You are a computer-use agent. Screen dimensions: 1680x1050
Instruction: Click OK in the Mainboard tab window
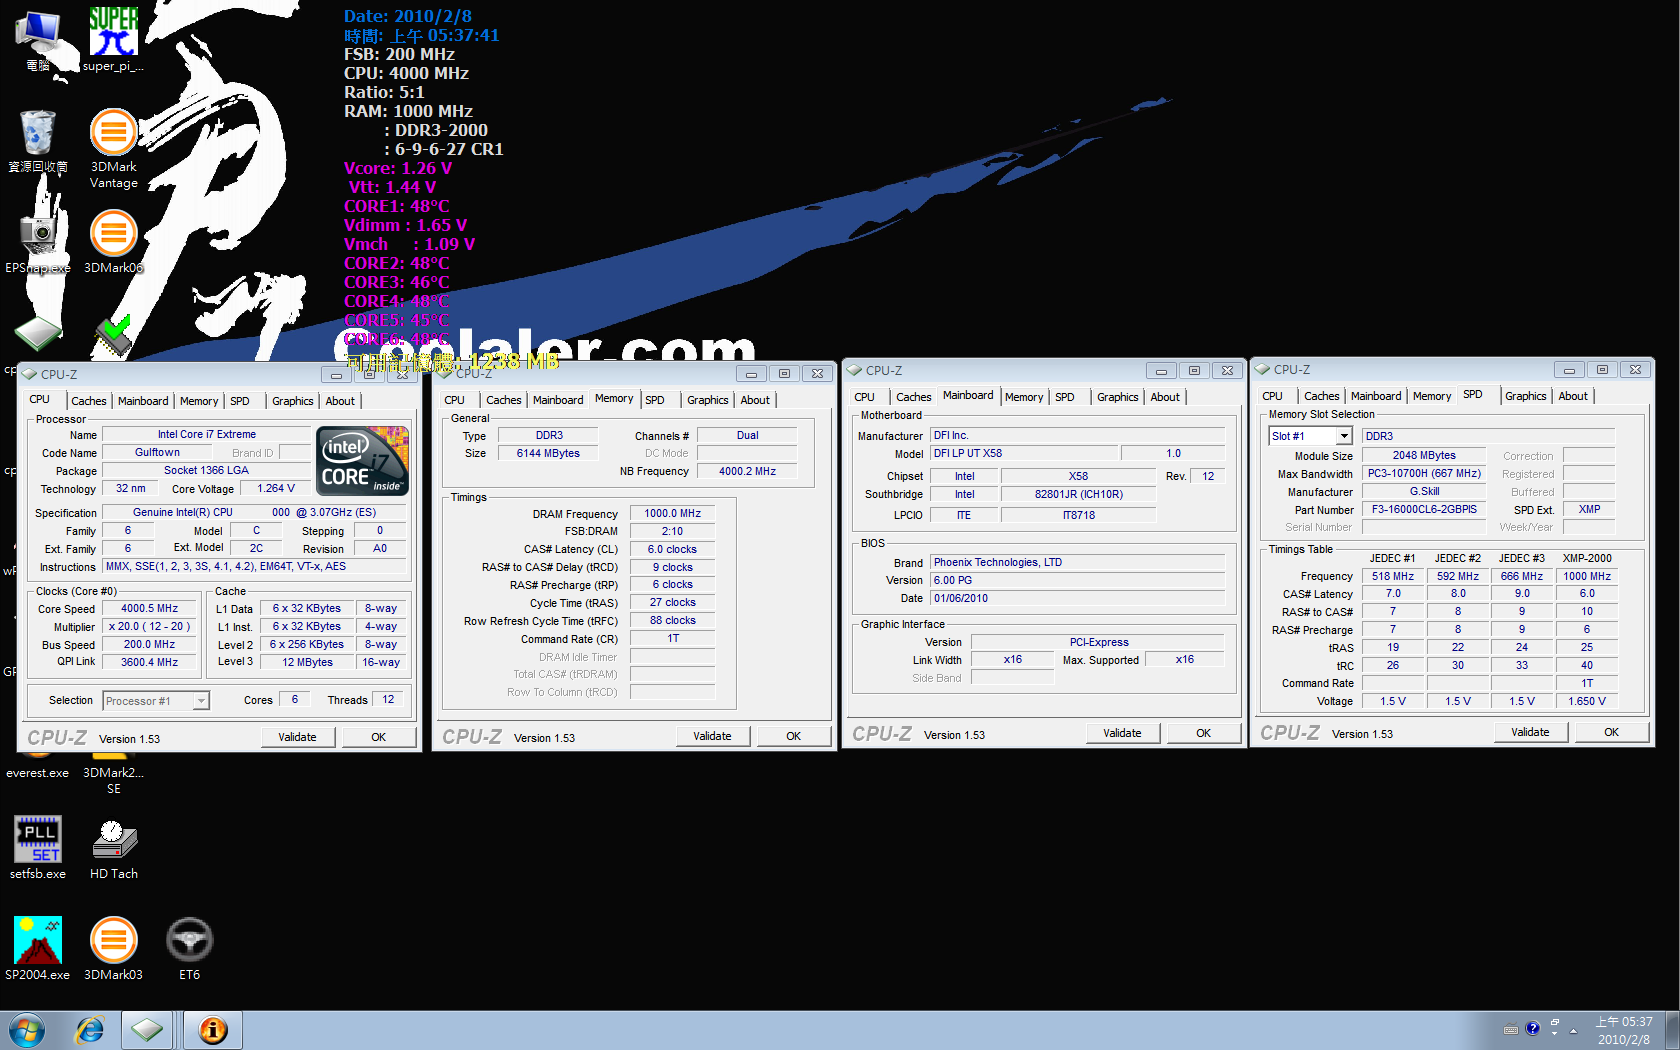[1203, 733]
